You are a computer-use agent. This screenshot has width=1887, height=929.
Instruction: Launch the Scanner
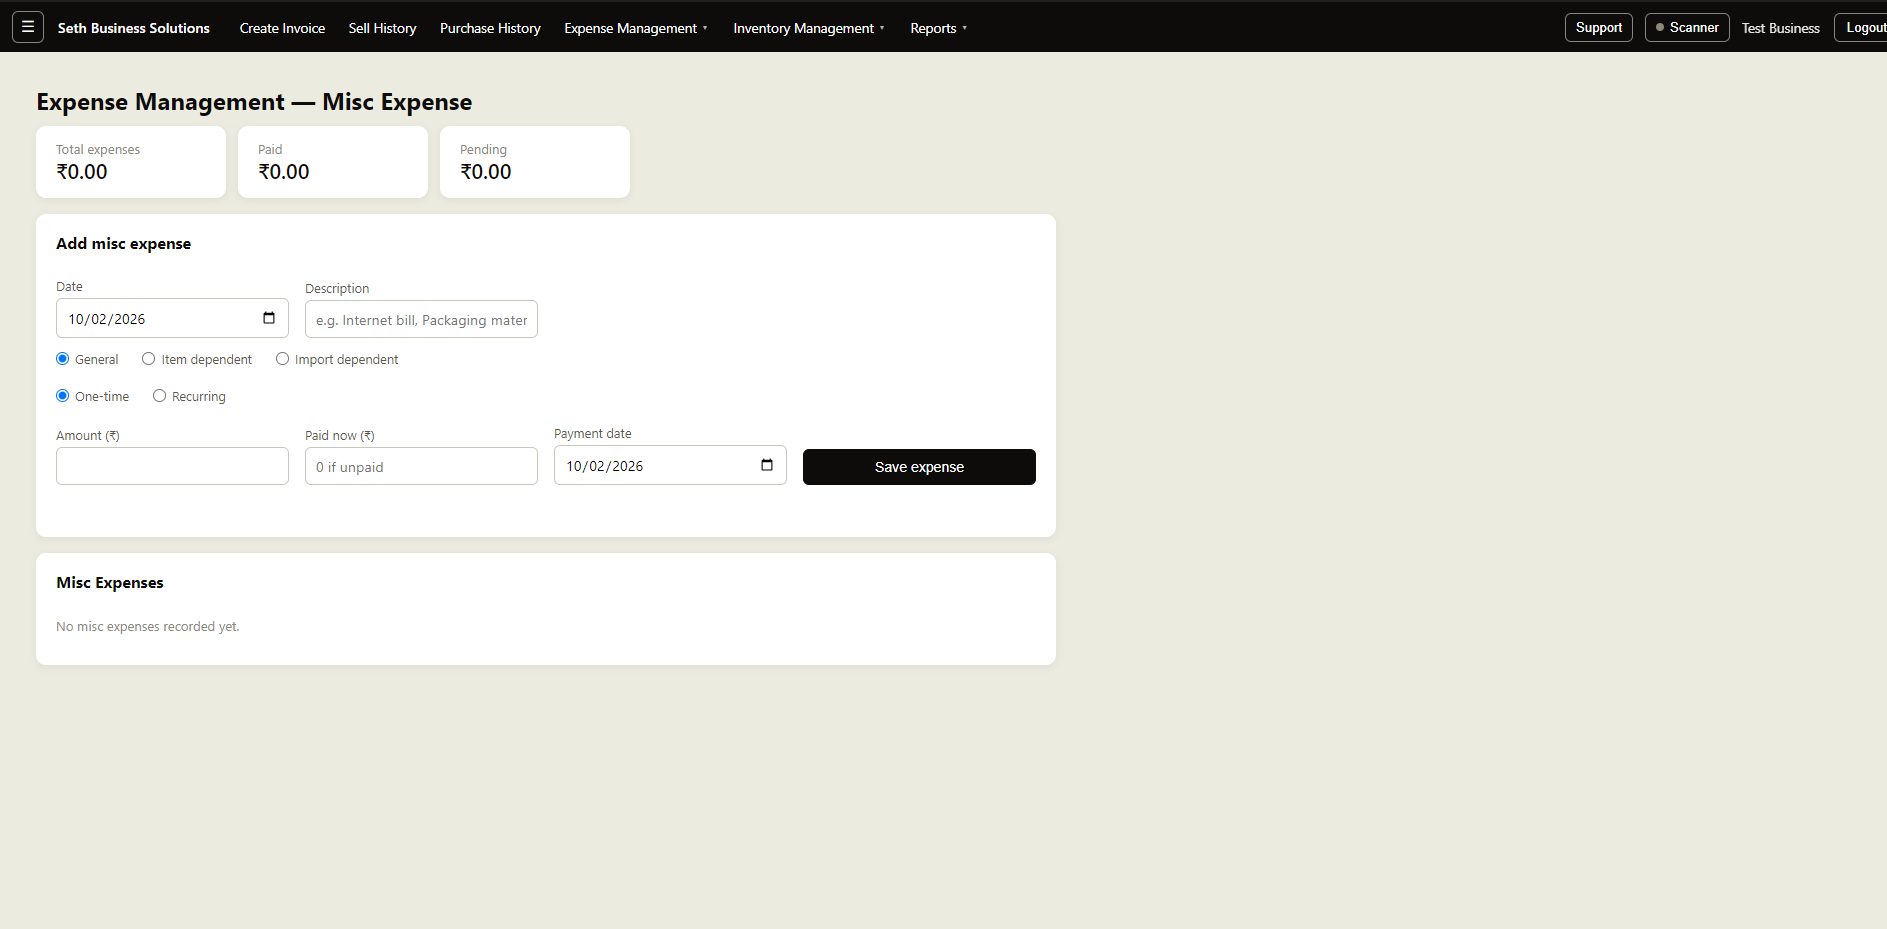pyautogui.click(x=1686, y=27)
